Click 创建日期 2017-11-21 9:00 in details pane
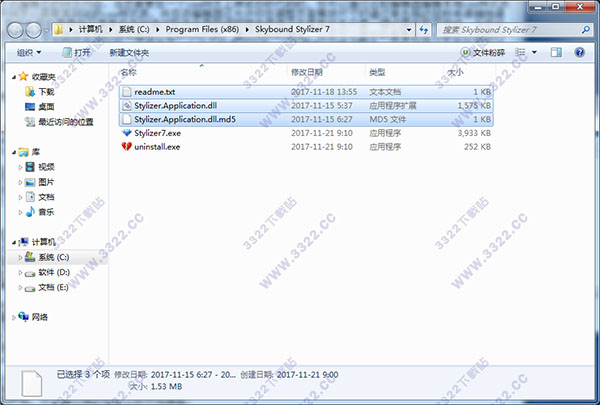600x405 pixels. [289, 375]
